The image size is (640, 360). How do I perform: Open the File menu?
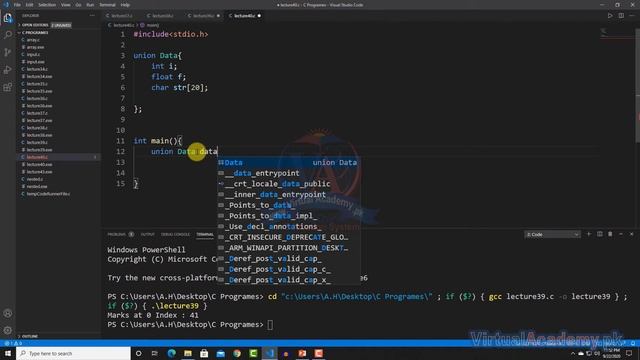pos(17,5)
